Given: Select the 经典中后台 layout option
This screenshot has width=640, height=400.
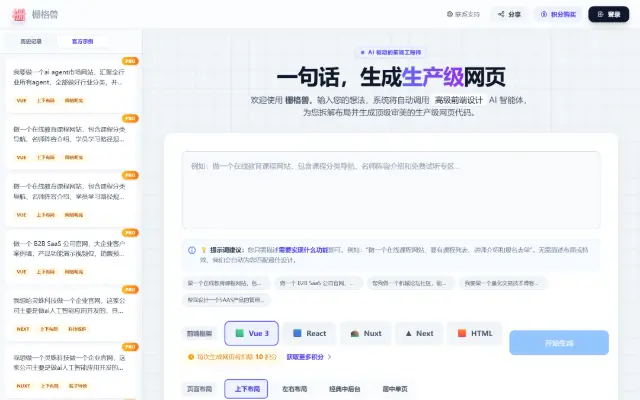Looking at the screenshot, I should (344, 389).
